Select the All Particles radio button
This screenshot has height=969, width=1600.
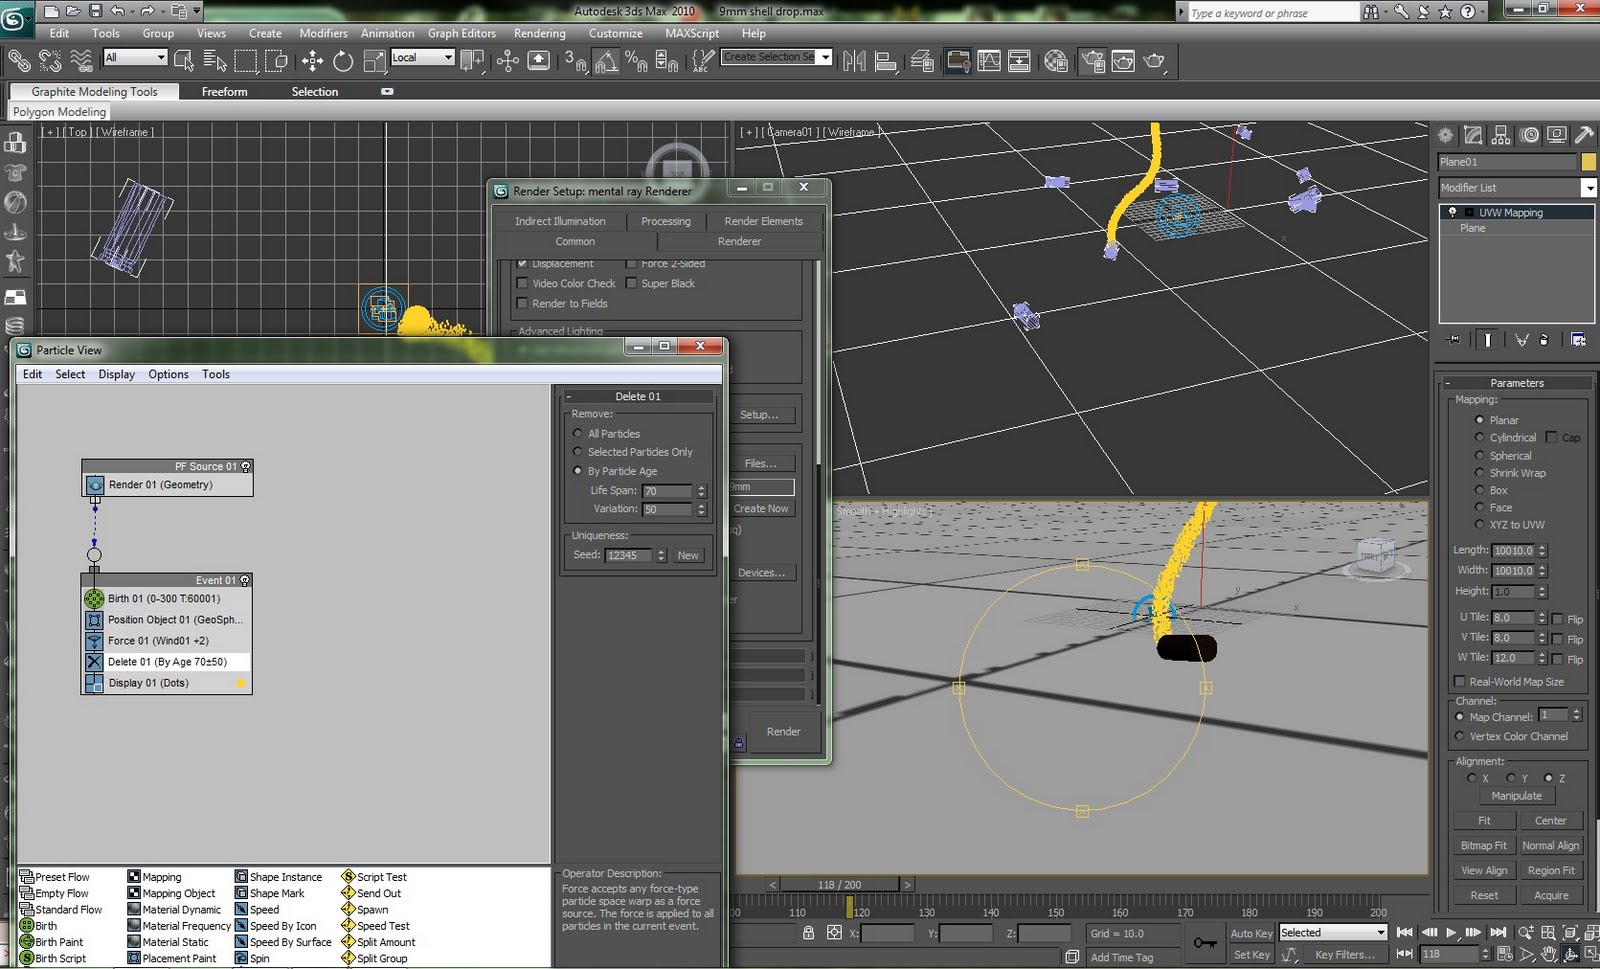click(578, 434)
